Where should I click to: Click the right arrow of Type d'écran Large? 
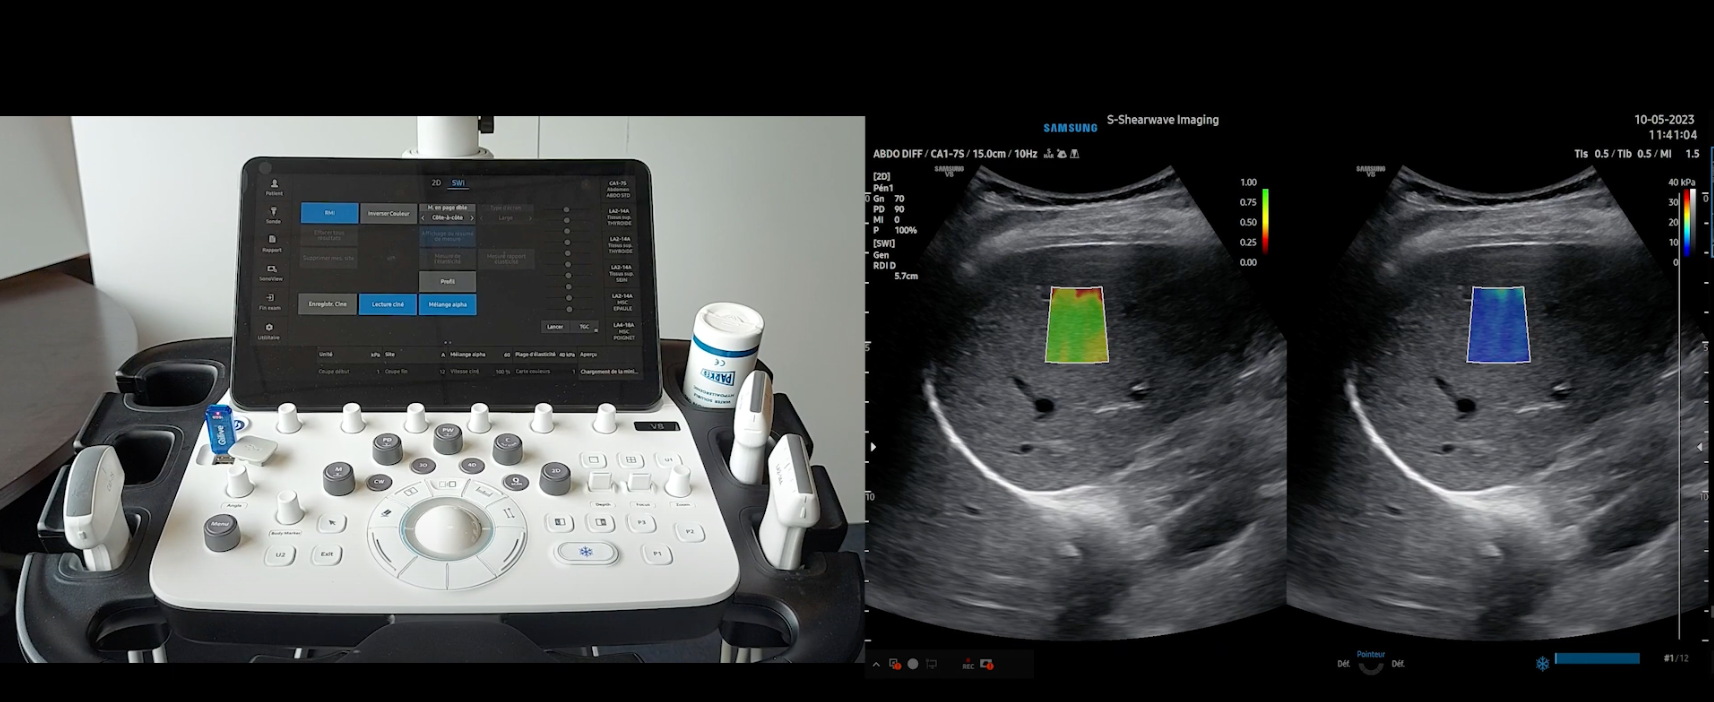pos(530,218)
